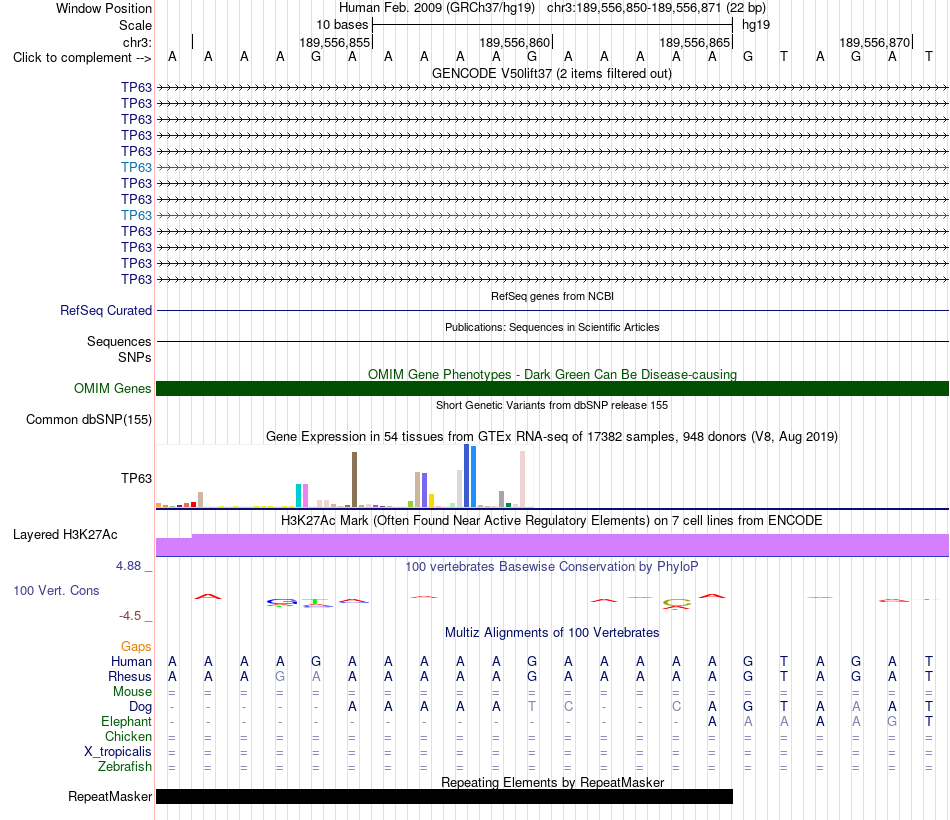Click the 'Mouse' alignment row label
The width and height of the screenshot is (950, 820).
coord(132,692)
